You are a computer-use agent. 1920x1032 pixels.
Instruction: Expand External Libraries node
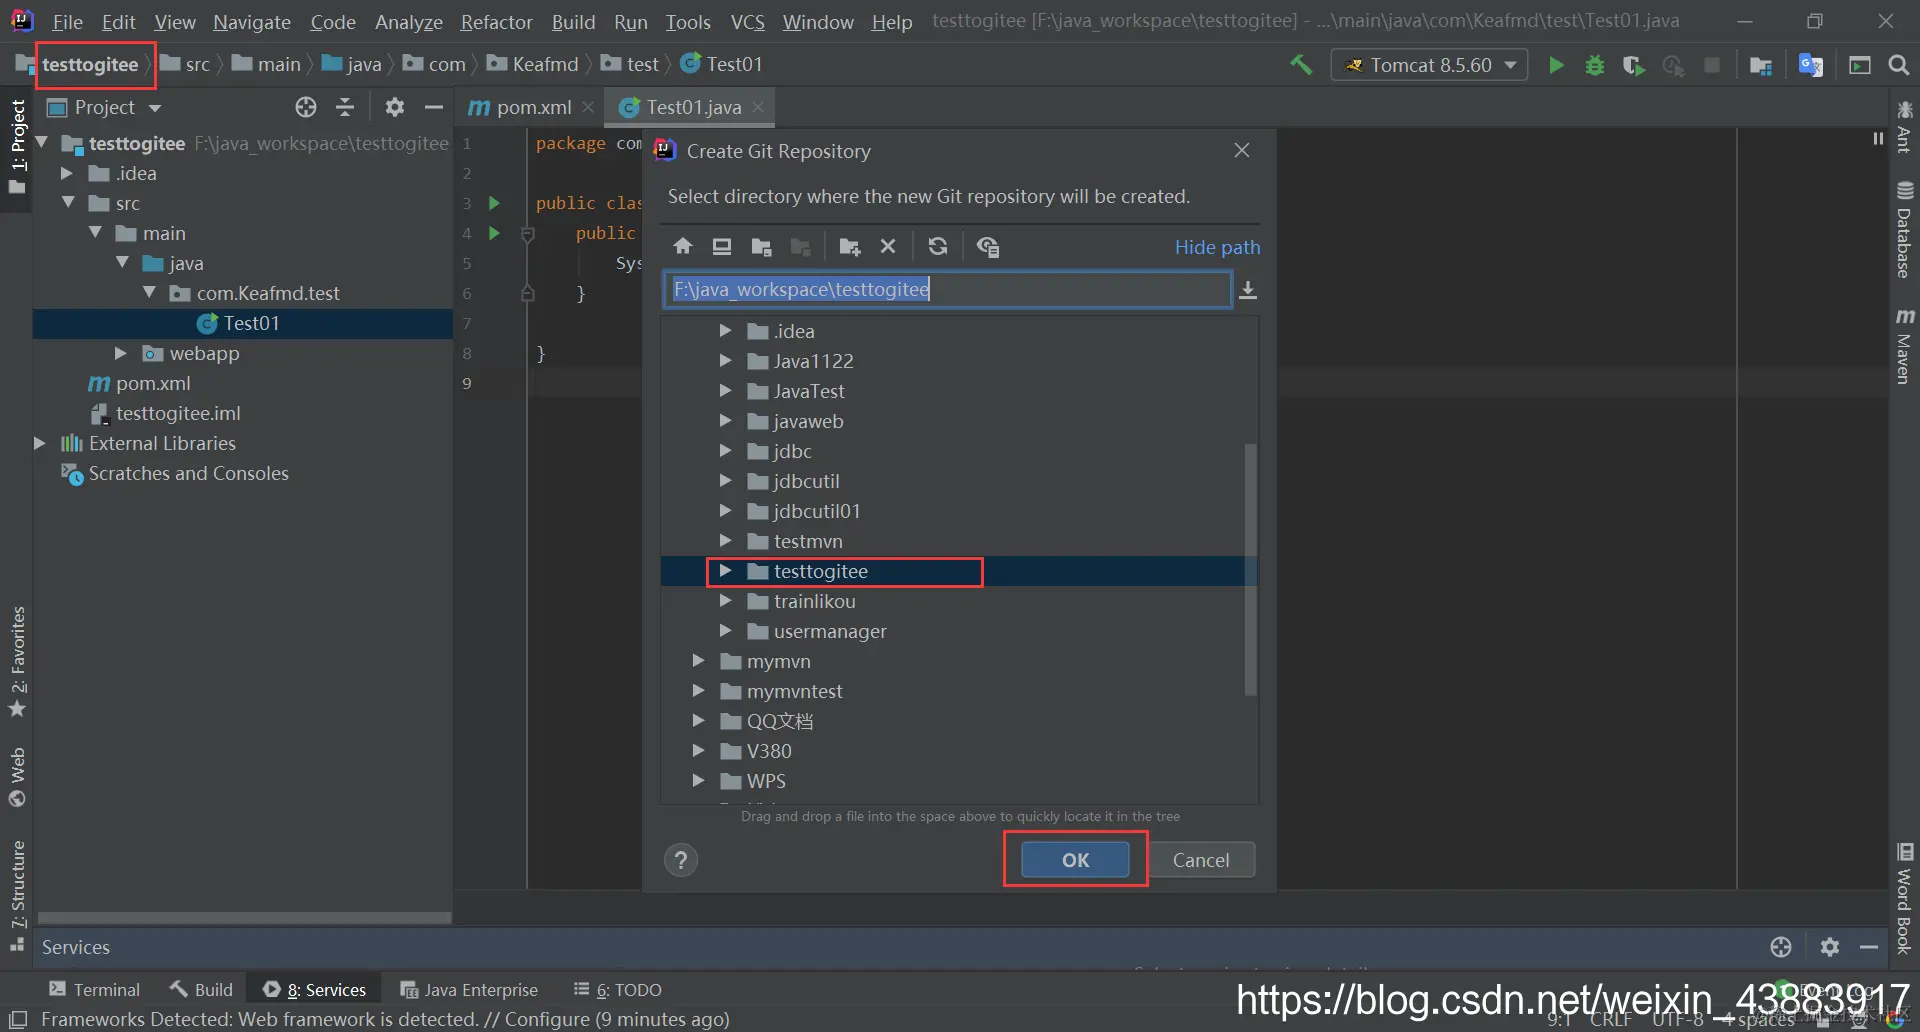click(x=40, y=443)
